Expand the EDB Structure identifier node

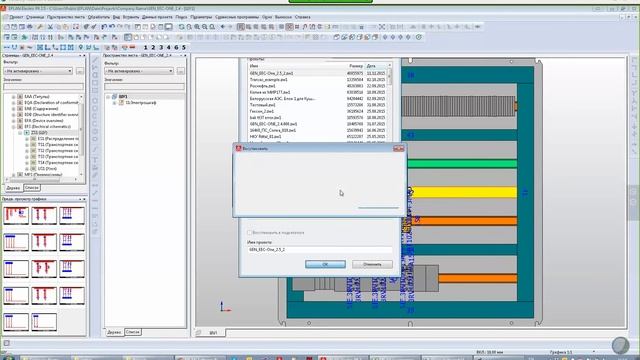[x=13, y=115]
